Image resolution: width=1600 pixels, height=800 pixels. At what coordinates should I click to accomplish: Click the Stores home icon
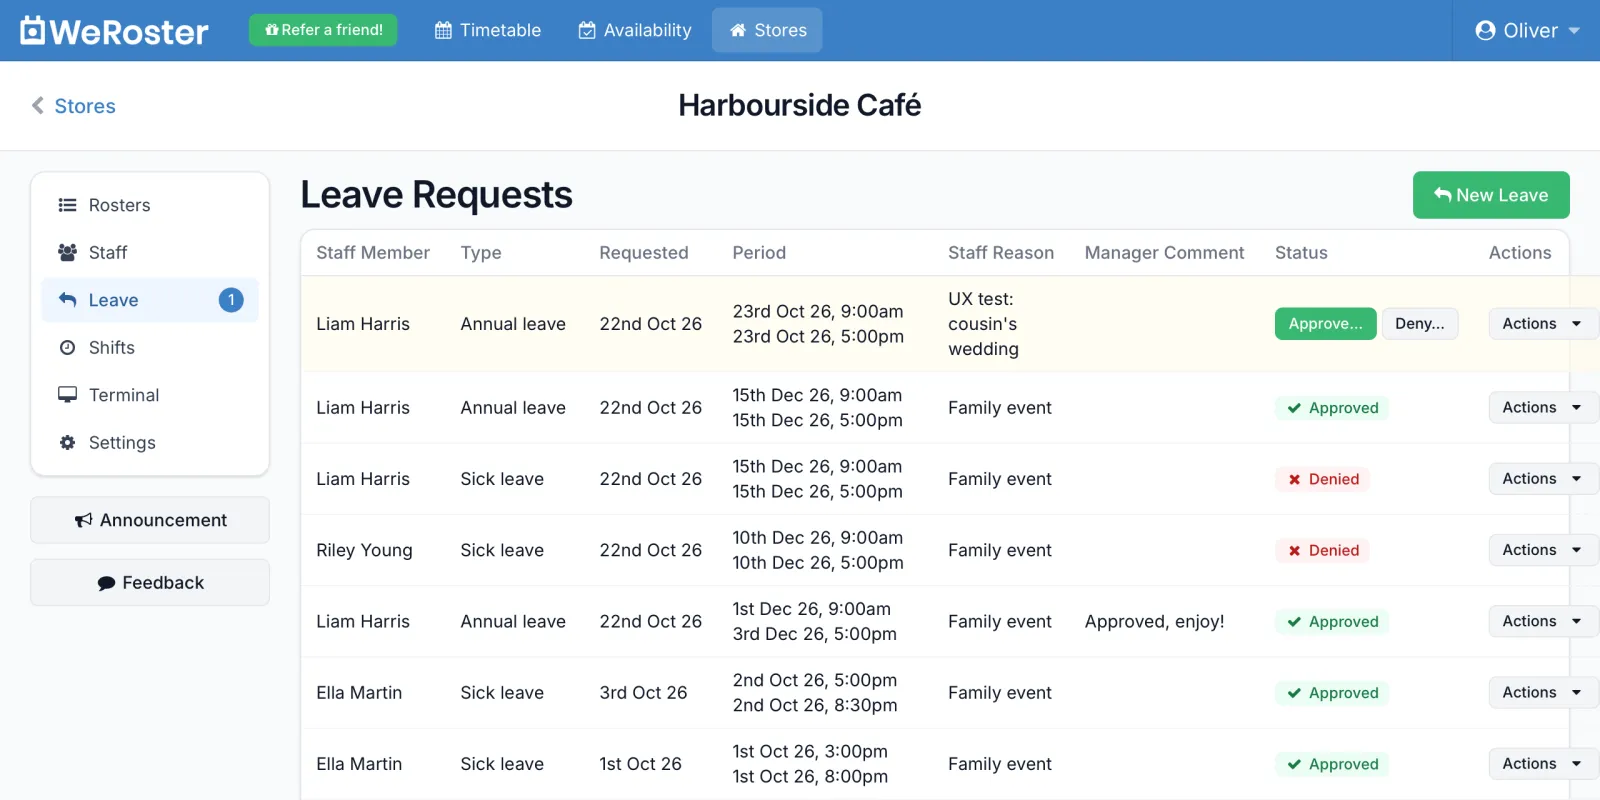click(x=738, y=30)
